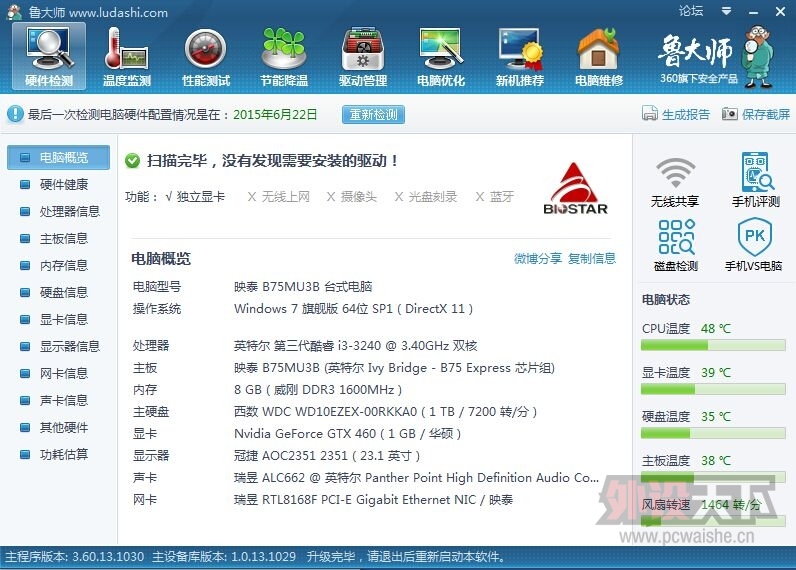Click the 生成报告 report icon
The image size is (796, 570).
click(x=650, y=114)
